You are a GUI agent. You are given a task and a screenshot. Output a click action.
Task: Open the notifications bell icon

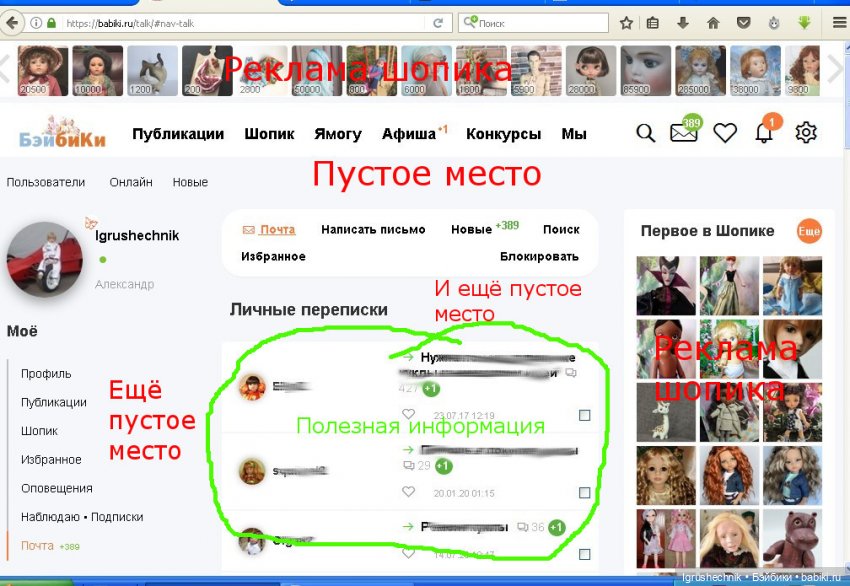[765, 133]
